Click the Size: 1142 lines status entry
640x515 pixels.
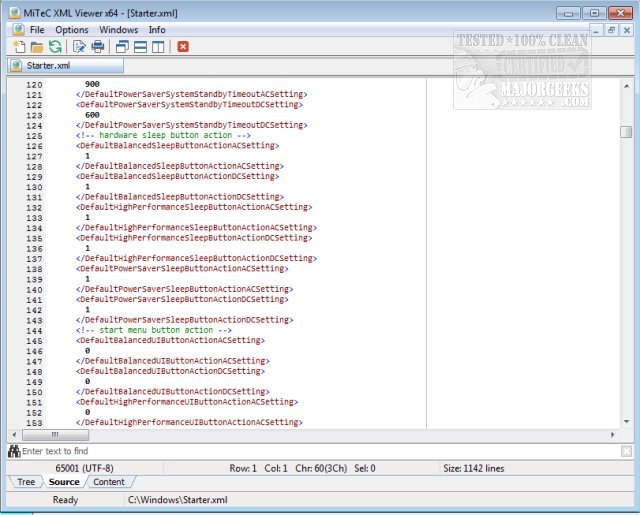[474, 468]
